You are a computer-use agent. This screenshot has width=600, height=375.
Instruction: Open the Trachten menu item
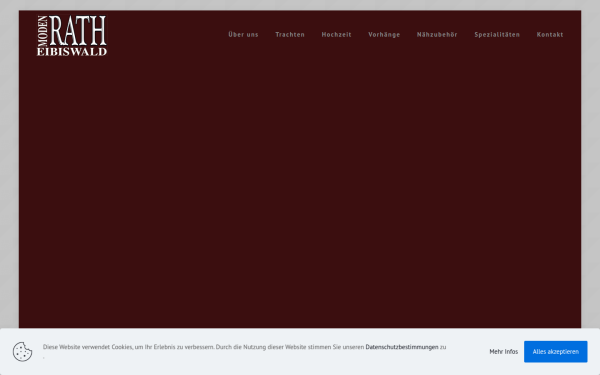coord(290,34)
